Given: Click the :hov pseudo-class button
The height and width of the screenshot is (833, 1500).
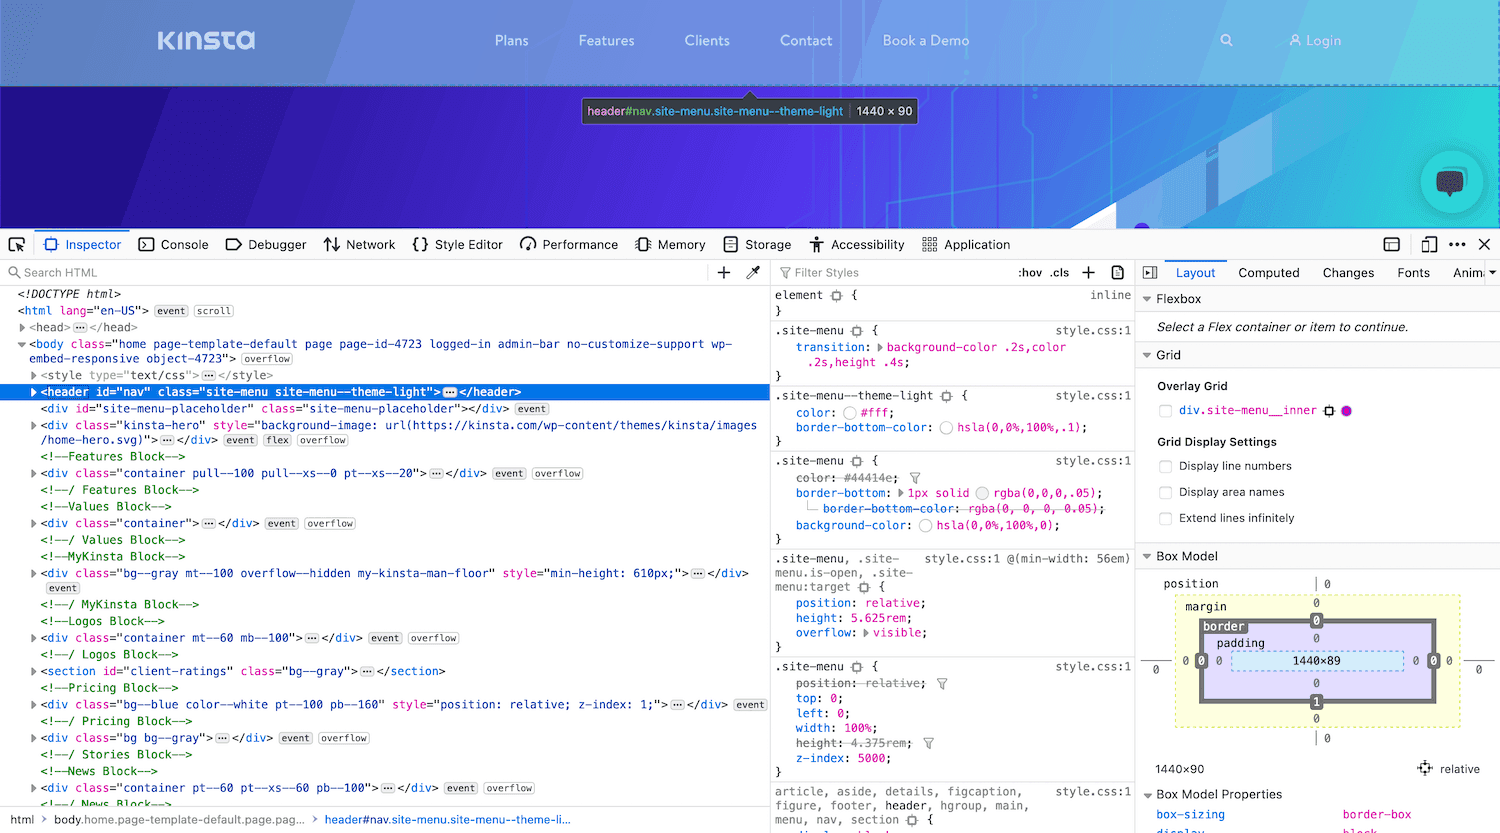Looking at the screenshot, I should 1030,272.
